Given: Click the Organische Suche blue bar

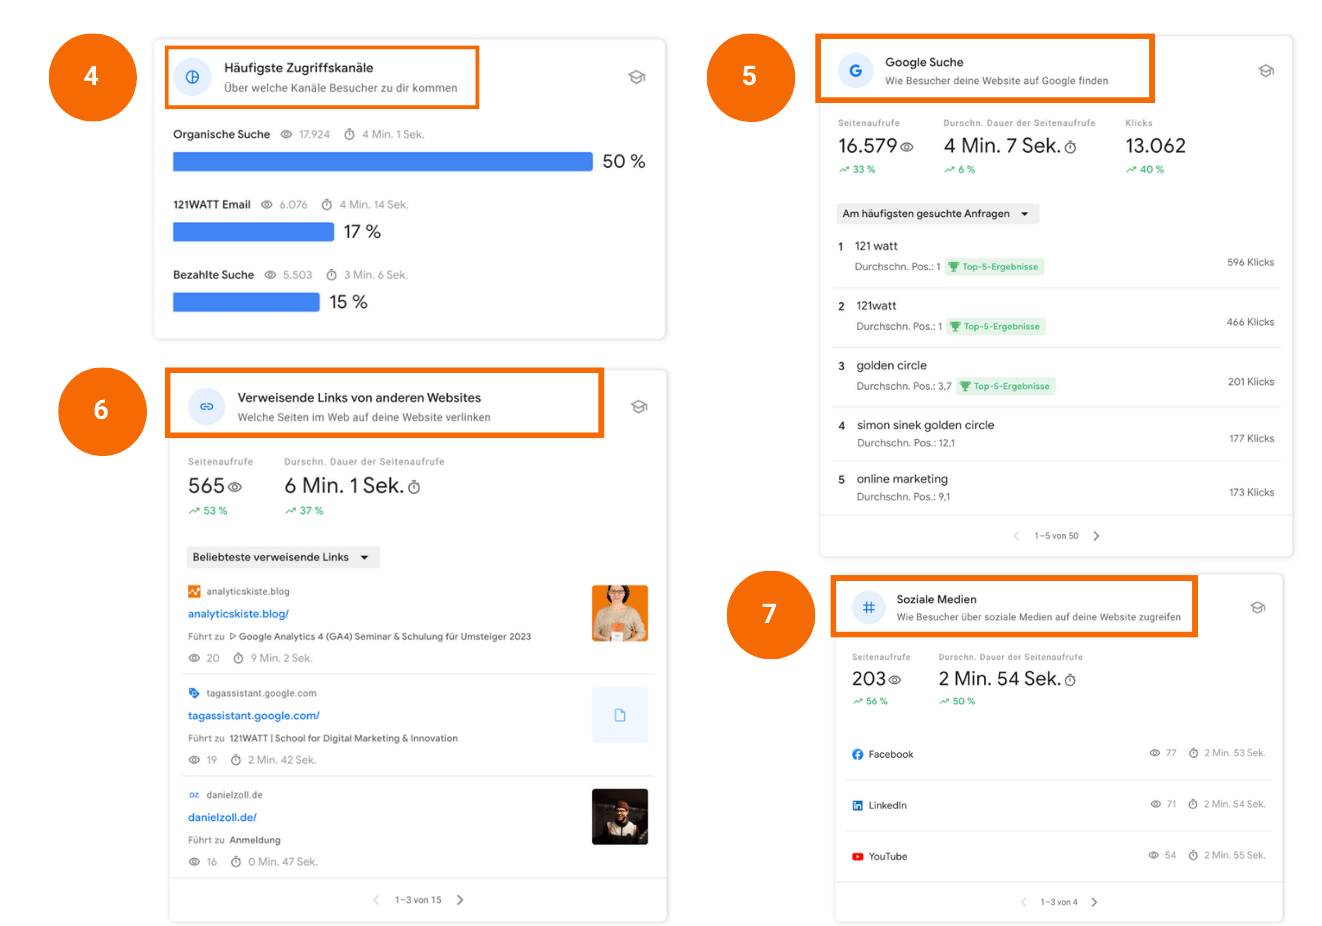Looking at the screenshot, I should click(x=382, y=162).
